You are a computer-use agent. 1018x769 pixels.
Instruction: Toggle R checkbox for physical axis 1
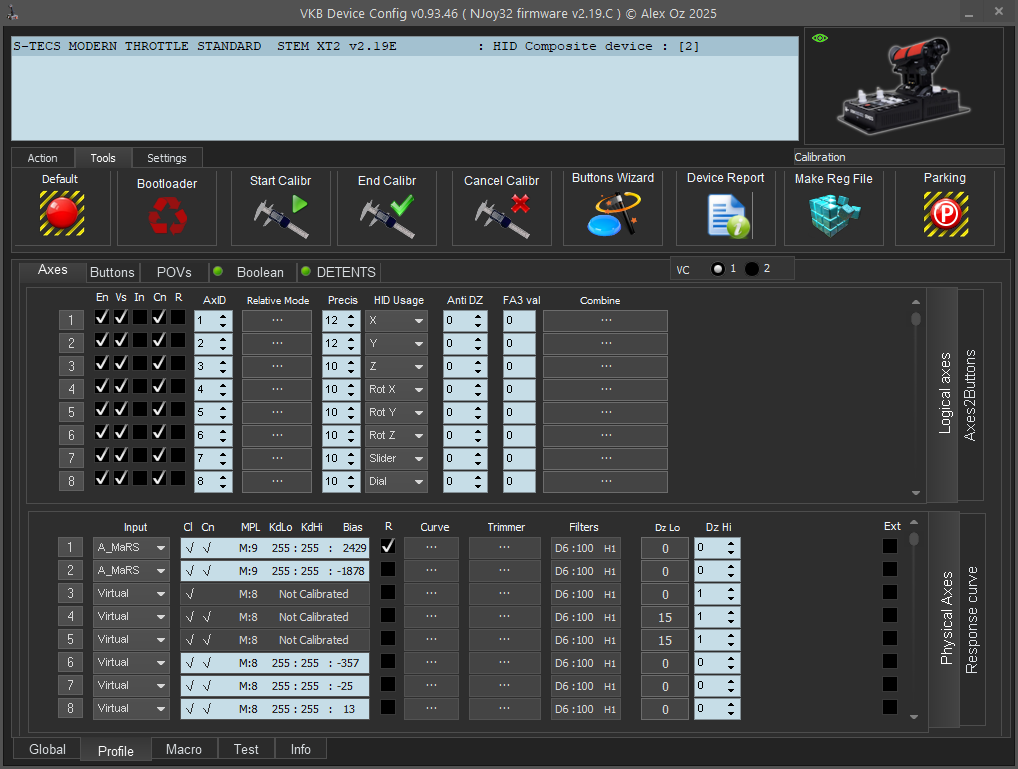point(388,546)
